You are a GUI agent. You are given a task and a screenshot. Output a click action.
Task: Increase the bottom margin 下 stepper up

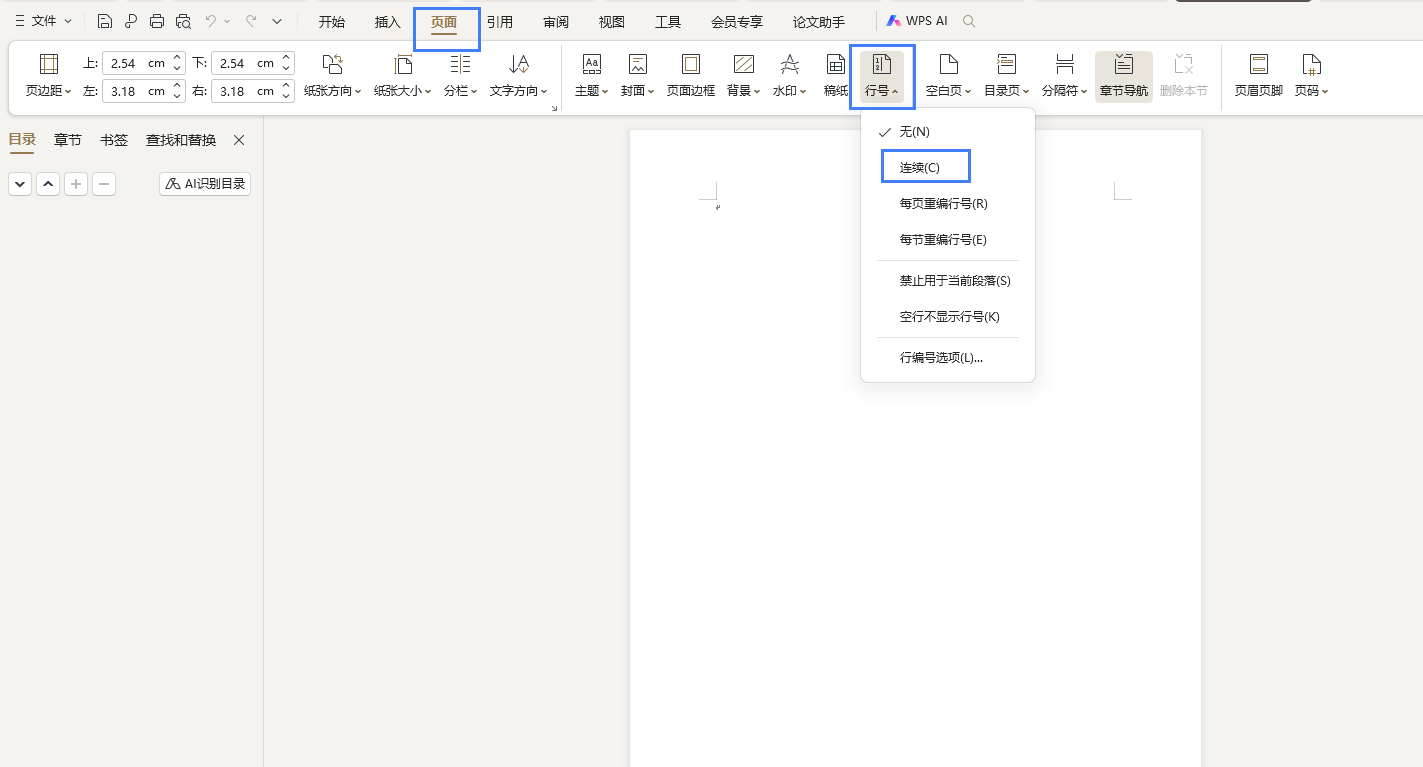pyautogui.click(x=286, y=58)
